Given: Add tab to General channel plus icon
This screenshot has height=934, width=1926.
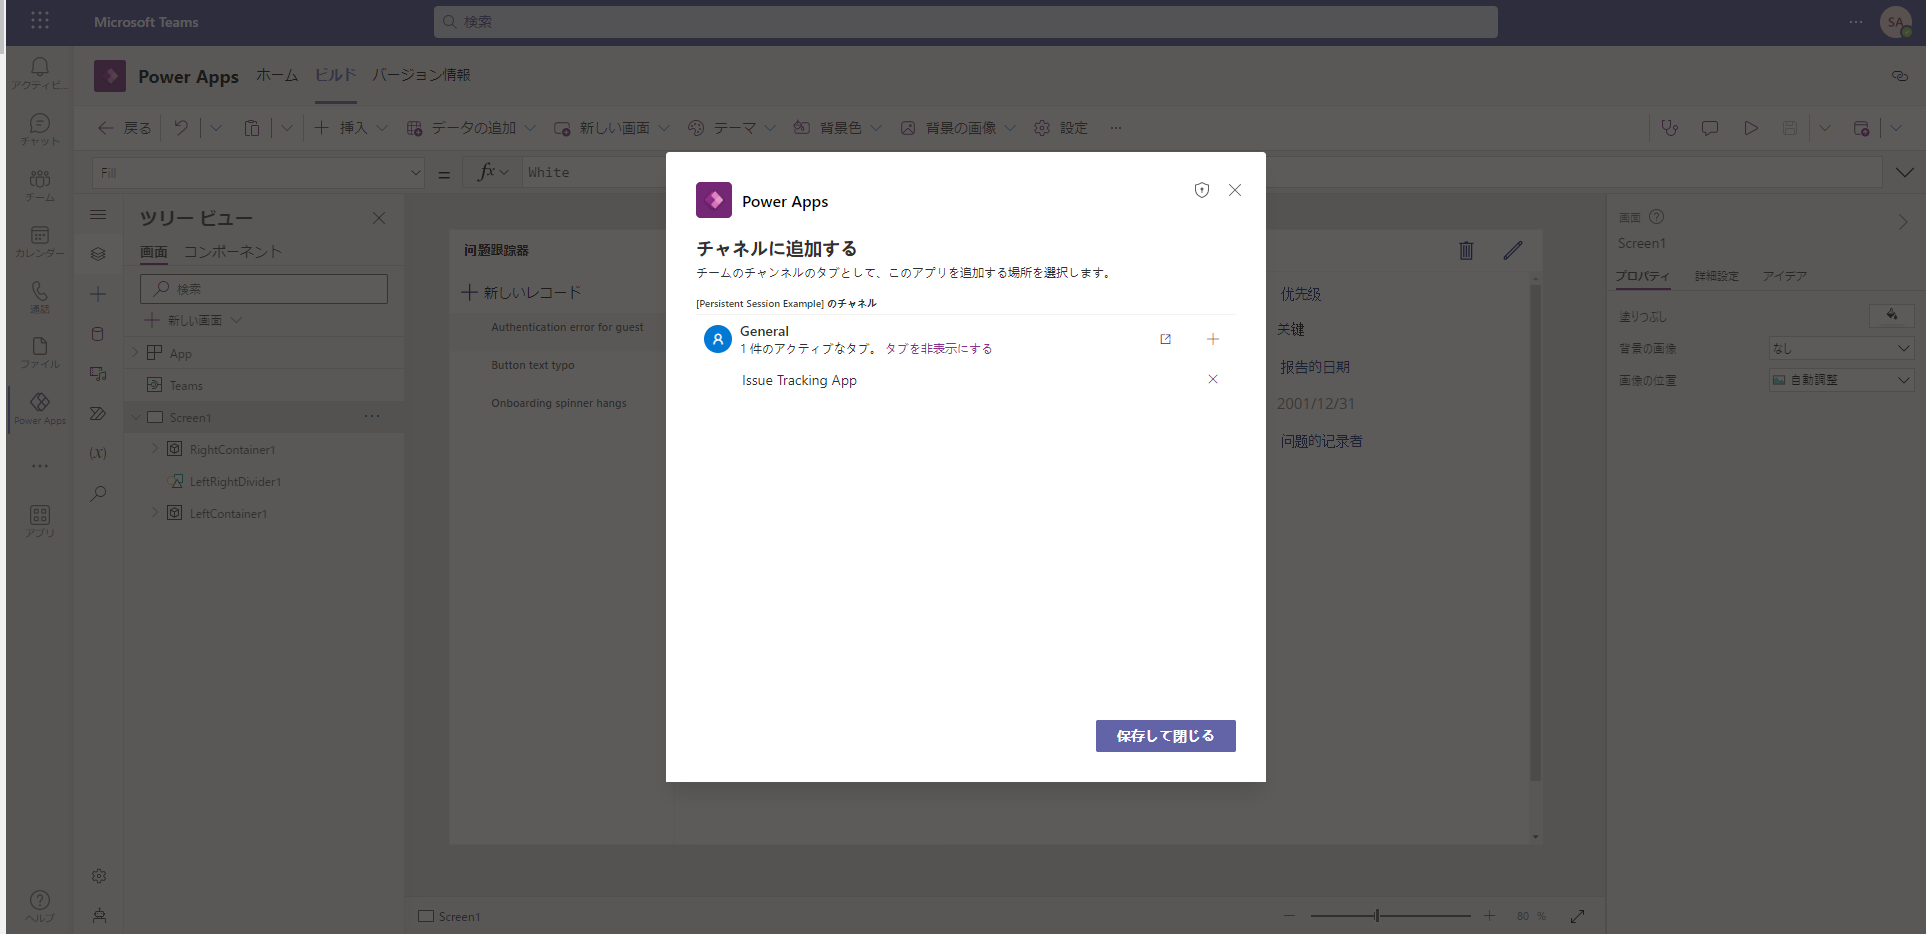Looking at the screenshot, I should click(1213, 339).
